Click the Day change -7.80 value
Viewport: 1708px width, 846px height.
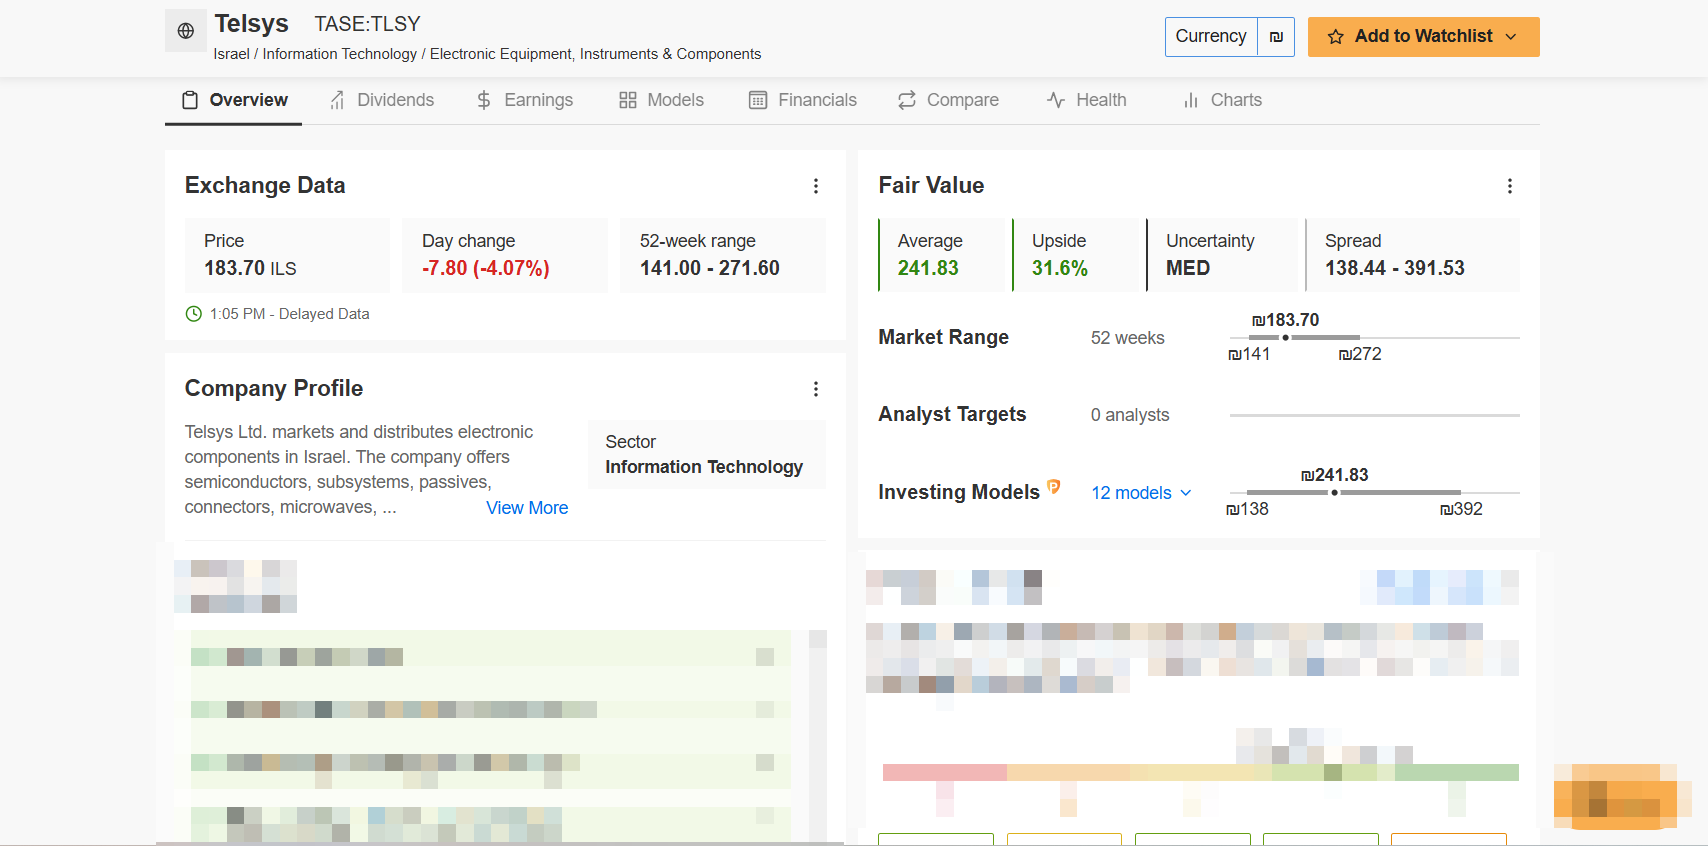[x=486, y=269]
